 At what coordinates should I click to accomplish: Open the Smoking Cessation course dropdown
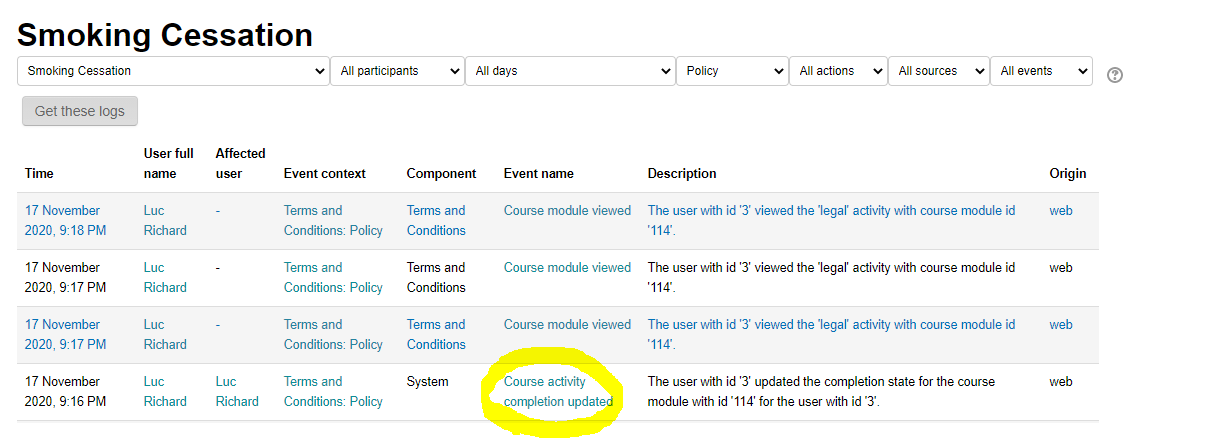click(173, 71)
